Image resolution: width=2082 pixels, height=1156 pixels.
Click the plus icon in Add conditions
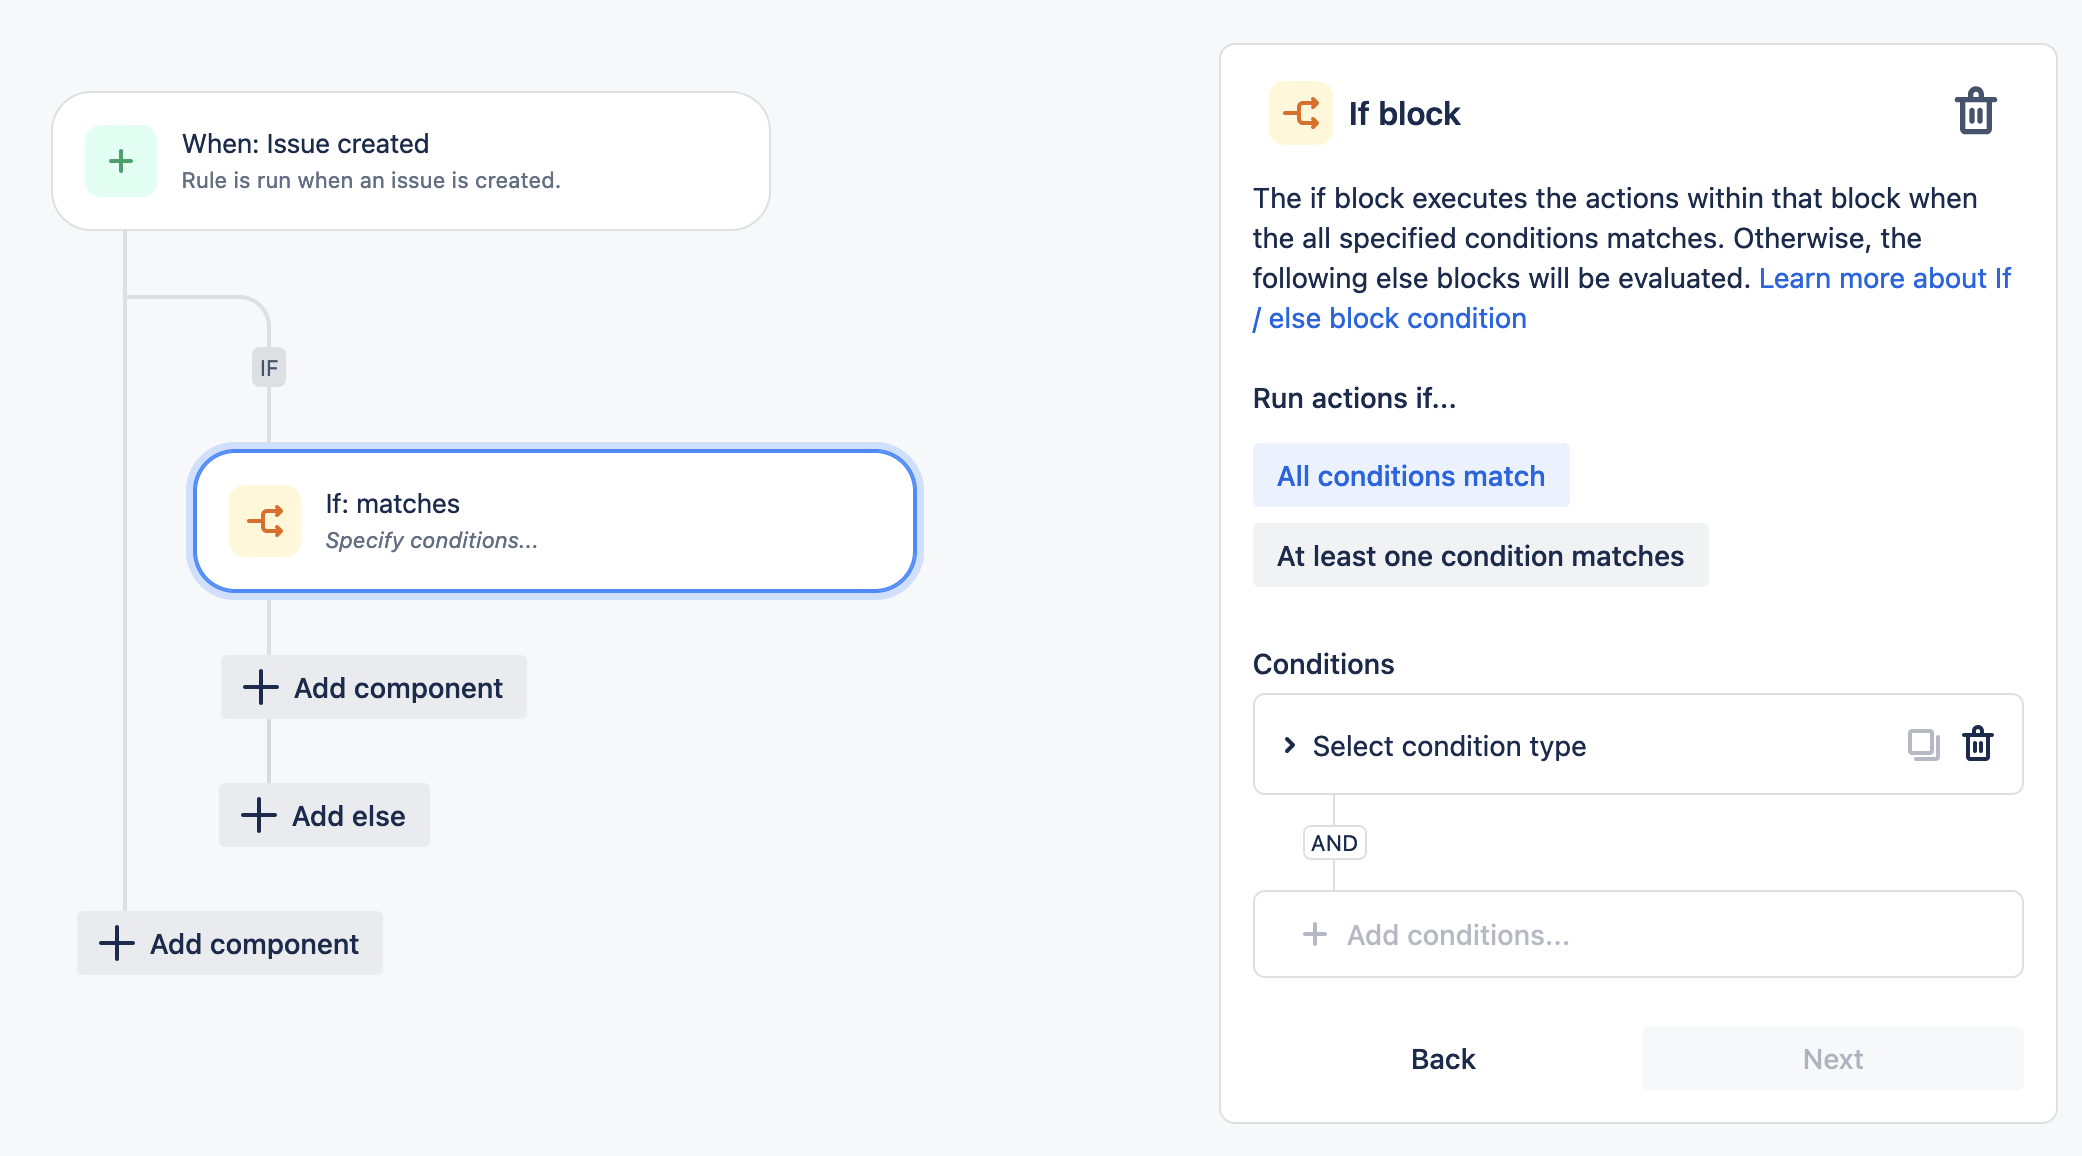click(x=1313, y=934)
